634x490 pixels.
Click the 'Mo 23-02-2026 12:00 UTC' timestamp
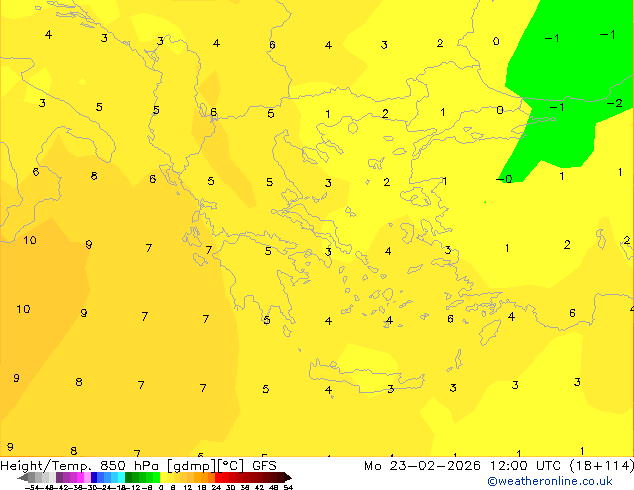tap(463, 466)
